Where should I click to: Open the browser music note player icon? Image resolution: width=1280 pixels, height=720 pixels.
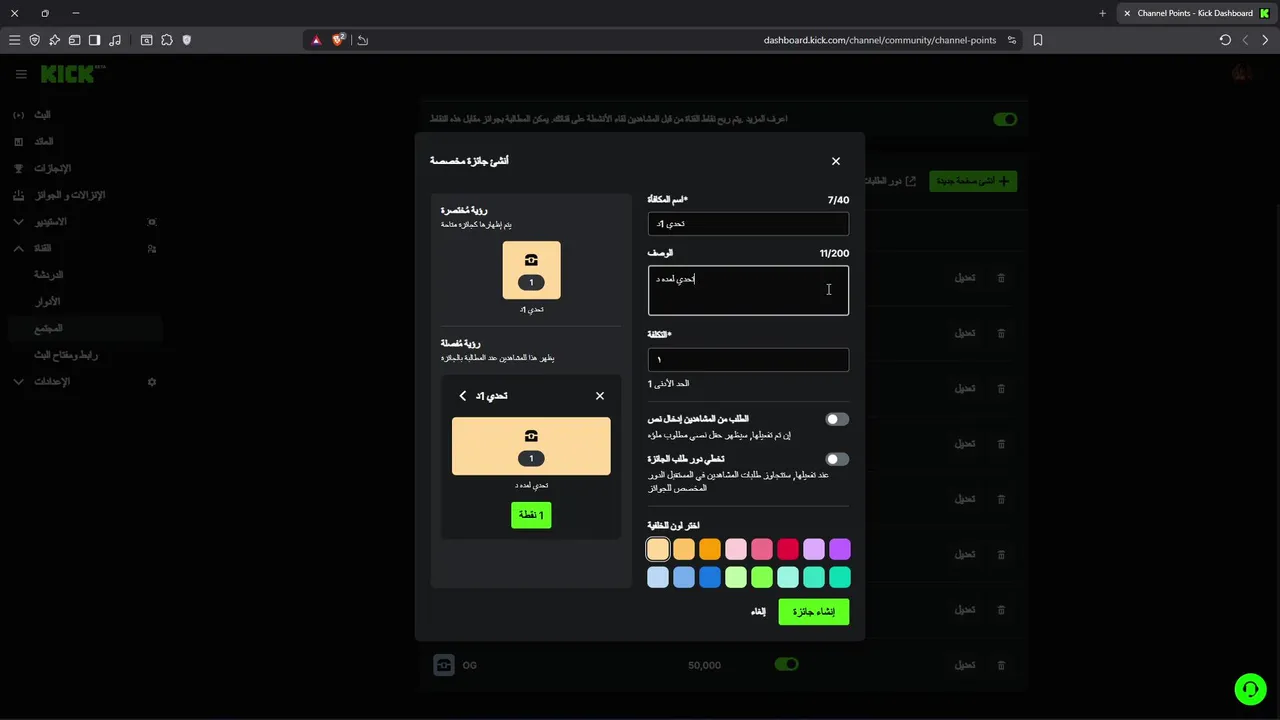[115, 40]
